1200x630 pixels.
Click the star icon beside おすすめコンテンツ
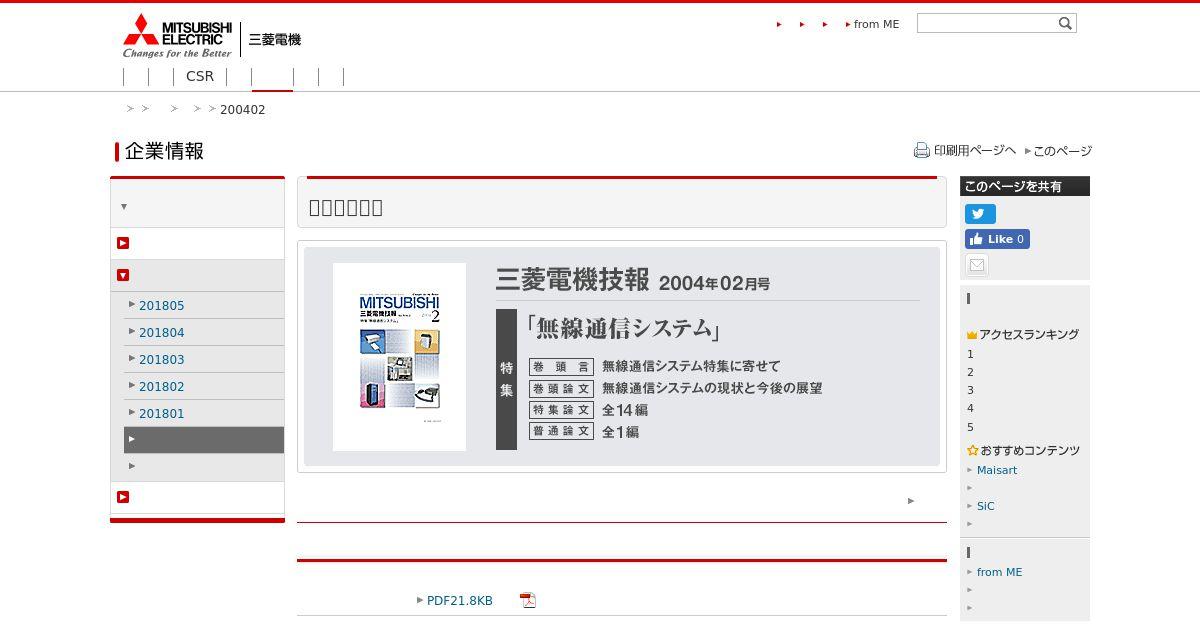[972, 451]
